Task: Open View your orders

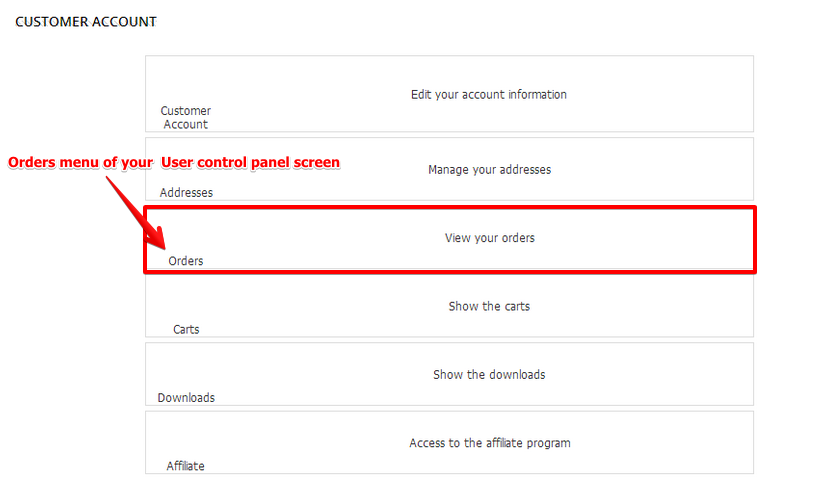Action: (489, 238)
